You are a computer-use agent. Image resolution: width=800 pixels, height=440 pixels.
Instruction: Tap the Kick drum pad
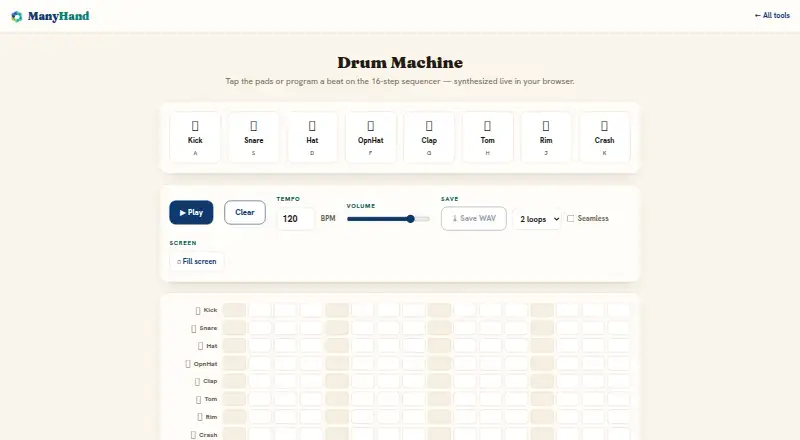click(195, 137)
